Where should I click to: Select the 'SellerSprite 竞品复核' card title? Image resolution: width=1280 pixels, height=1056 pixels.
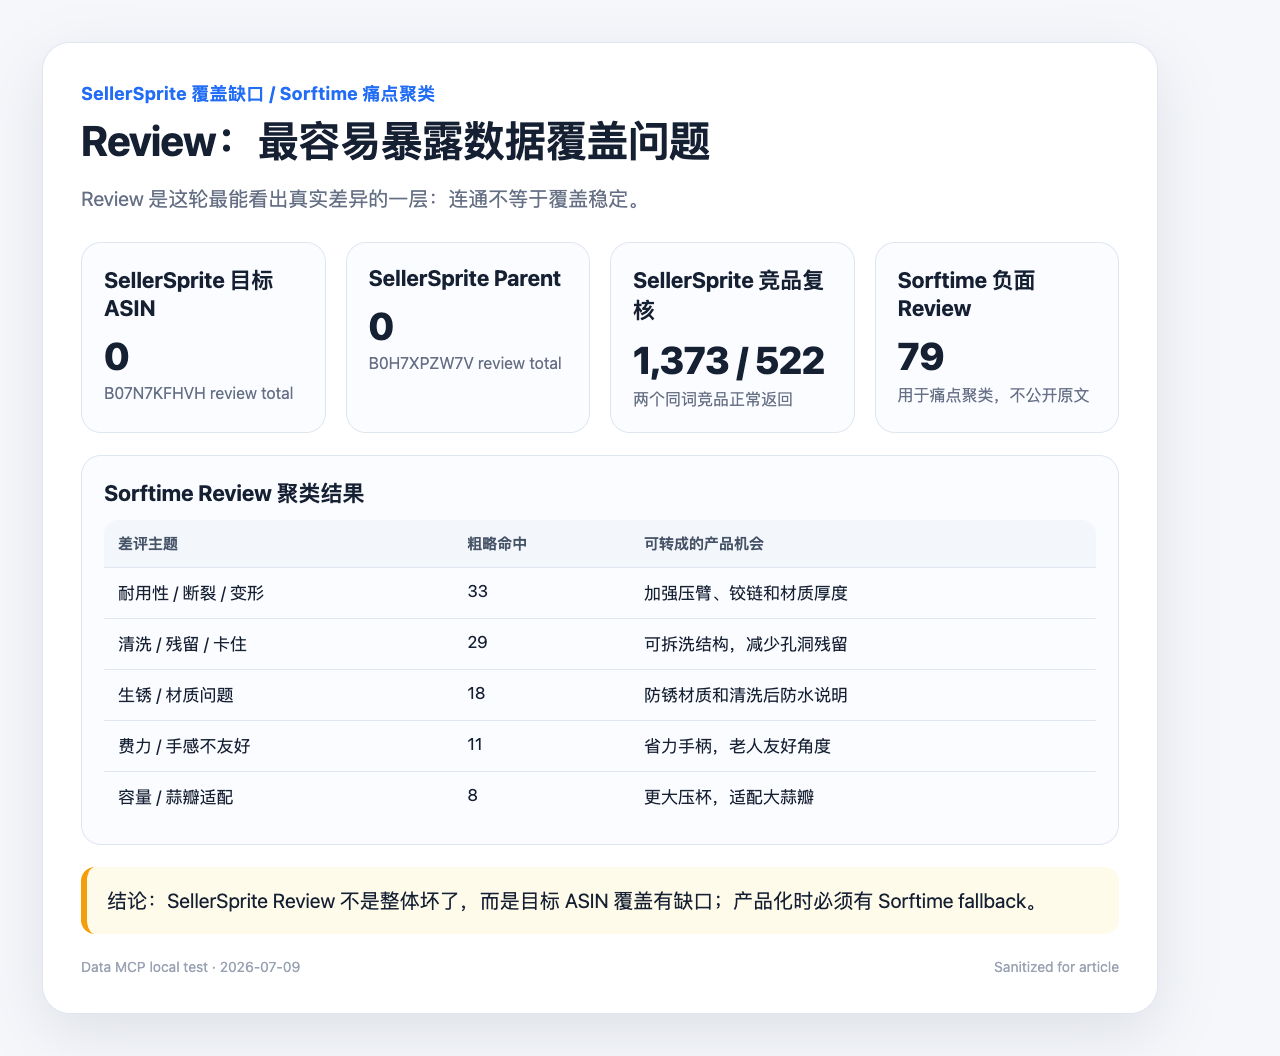(729, 294)
